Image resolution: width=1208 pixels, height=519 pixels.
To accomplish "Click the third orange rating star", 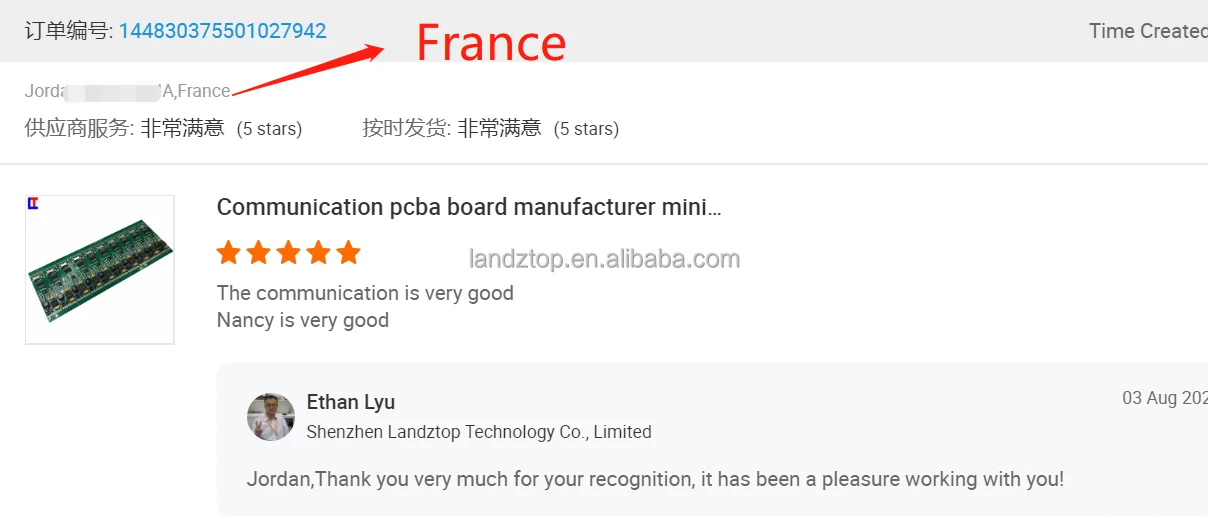I will [289, 252].
